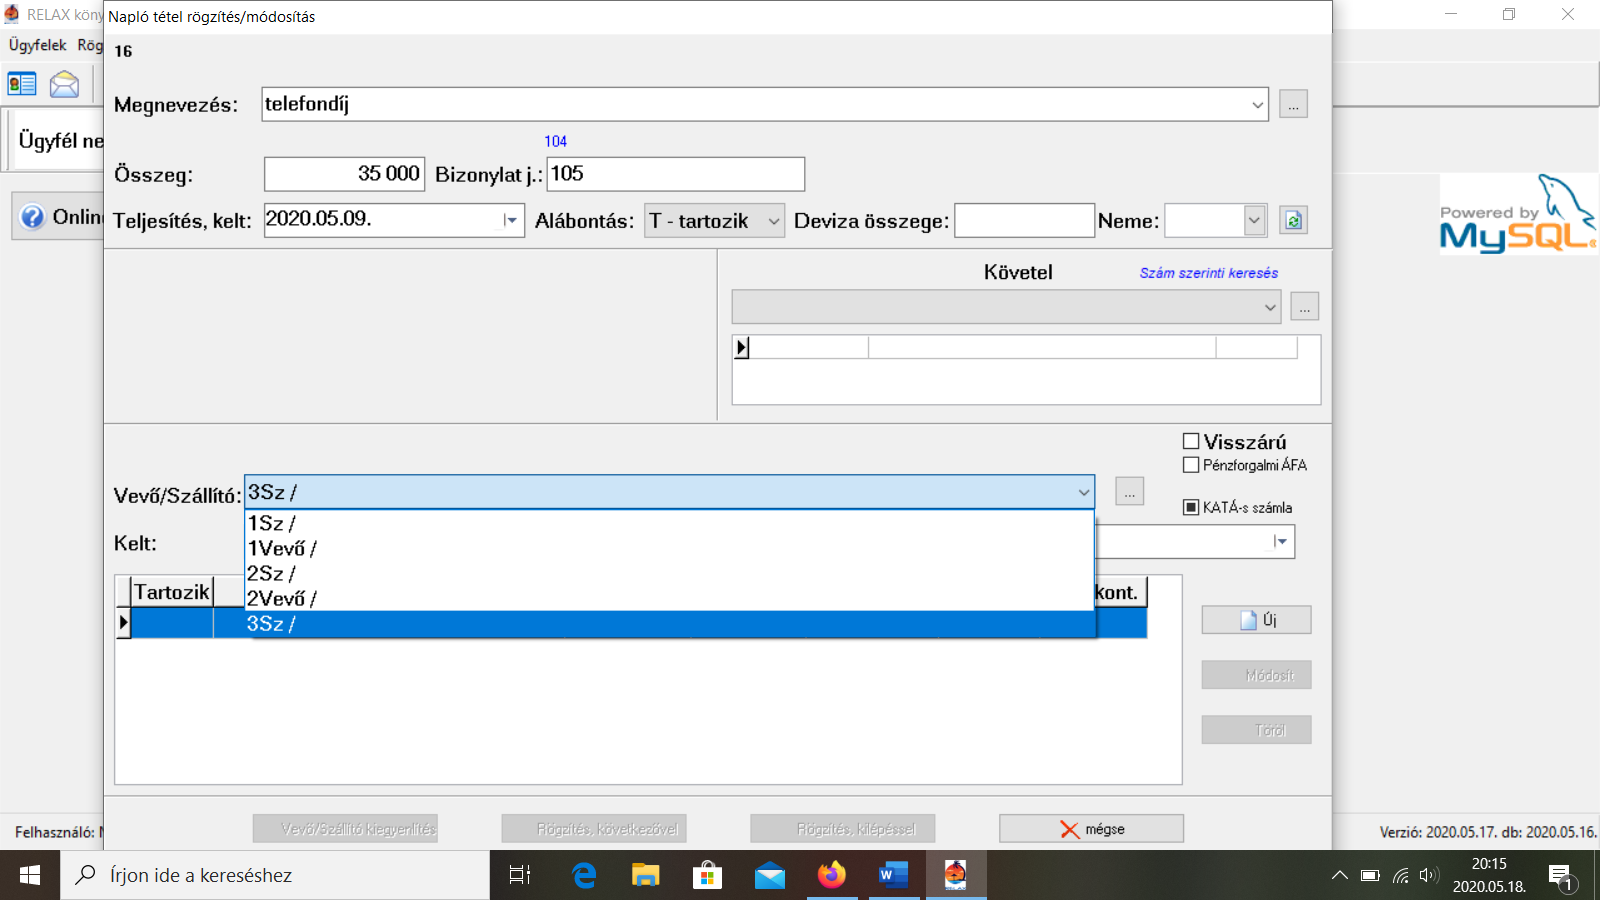Screen dimensions: 1600x900
Task: Collapse the Vevő/Szállító dropdown arrow
Action: [1083, 492]
